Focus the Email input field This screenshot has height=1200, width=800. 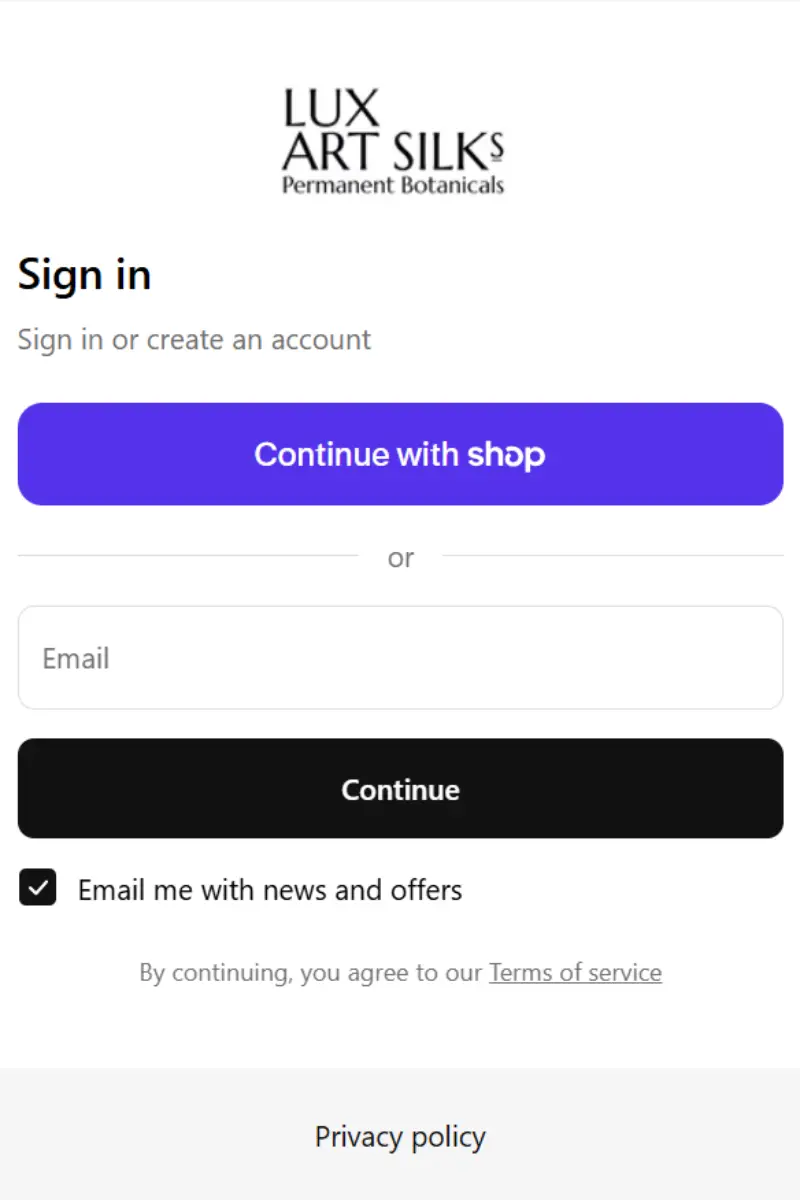[x=400, y=658]
